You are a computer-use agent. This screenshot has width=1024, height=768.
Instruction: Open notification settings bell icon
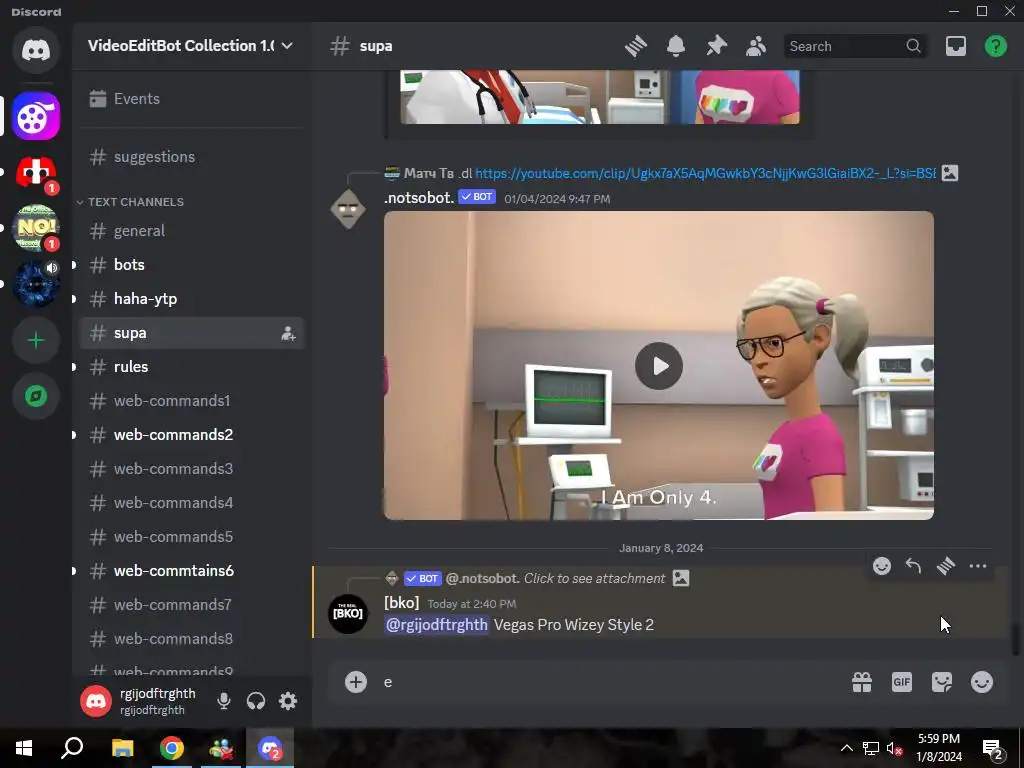click(x=676, y=46)
